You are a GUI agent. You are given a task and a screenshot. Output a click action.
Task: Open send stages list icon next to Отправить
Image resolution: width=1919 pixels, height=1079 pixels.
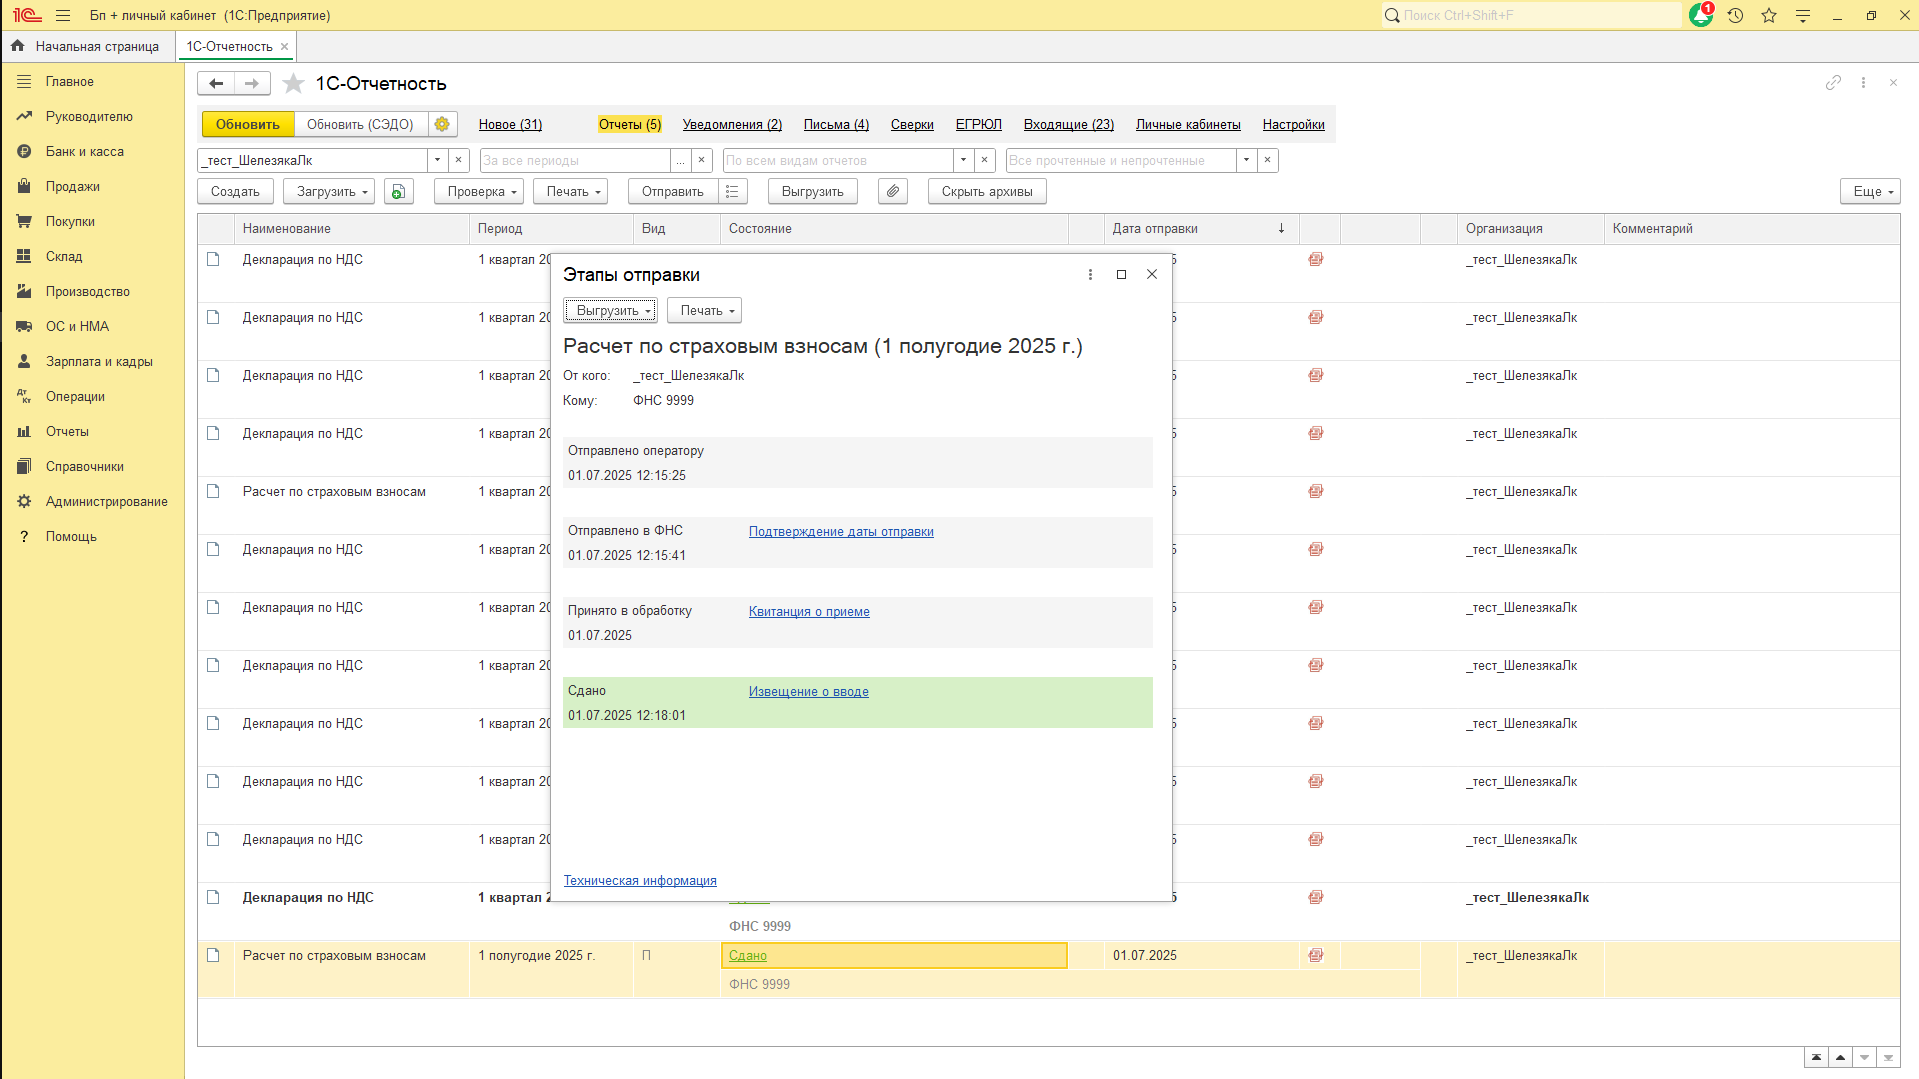(733, 191)
